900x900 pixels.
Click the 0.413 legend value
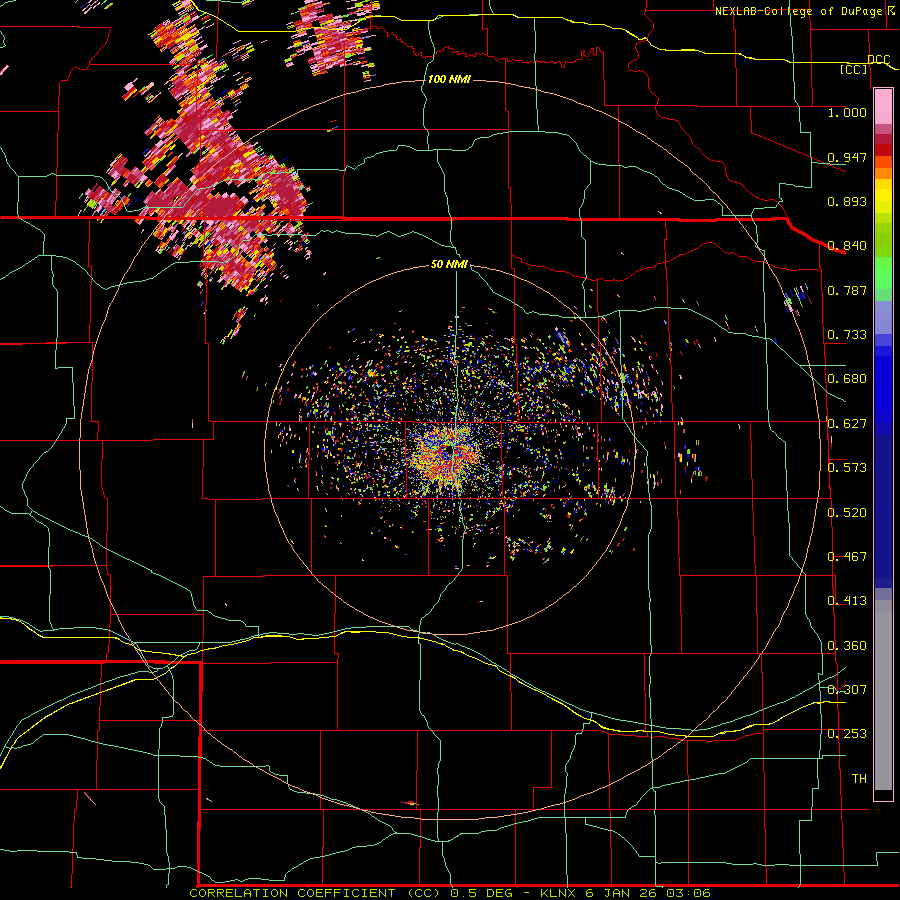point(847,600)
